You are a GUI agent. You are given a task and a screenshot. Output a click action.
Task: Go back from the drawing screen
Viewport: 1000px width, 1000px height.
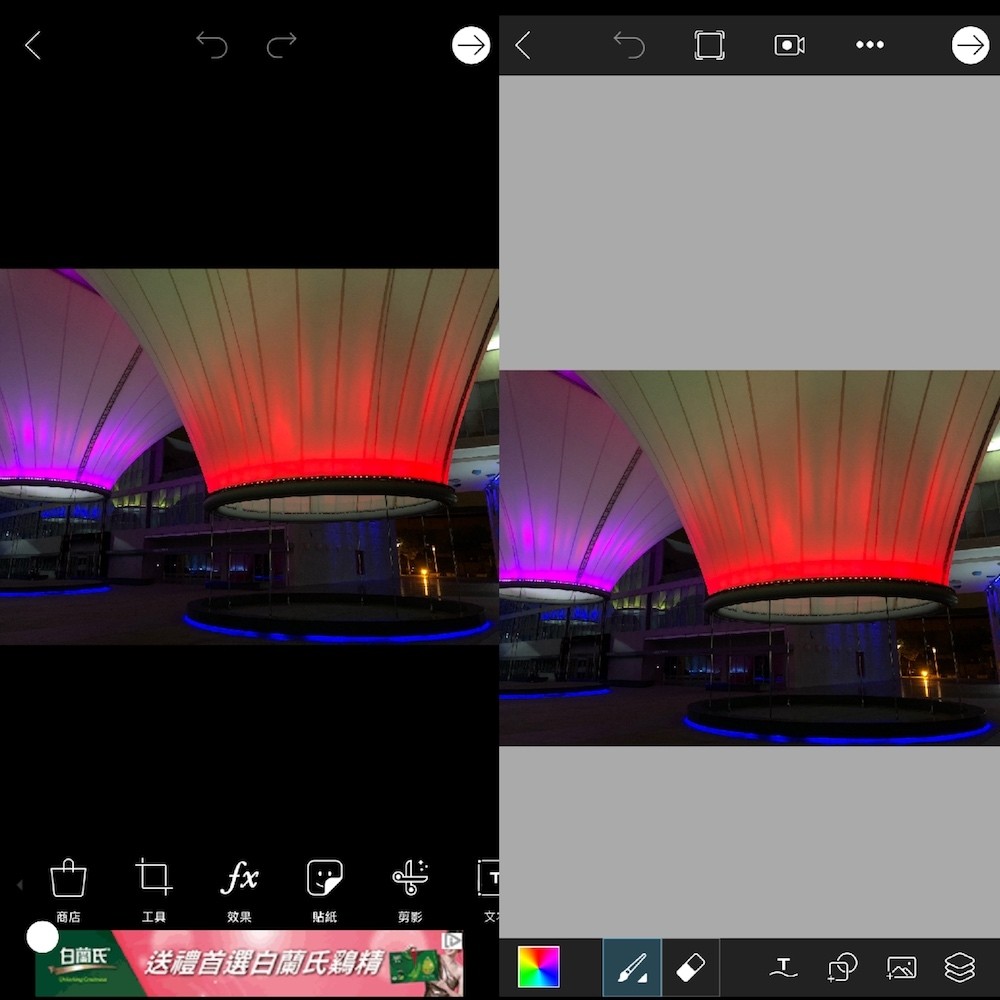pos(522,45)
